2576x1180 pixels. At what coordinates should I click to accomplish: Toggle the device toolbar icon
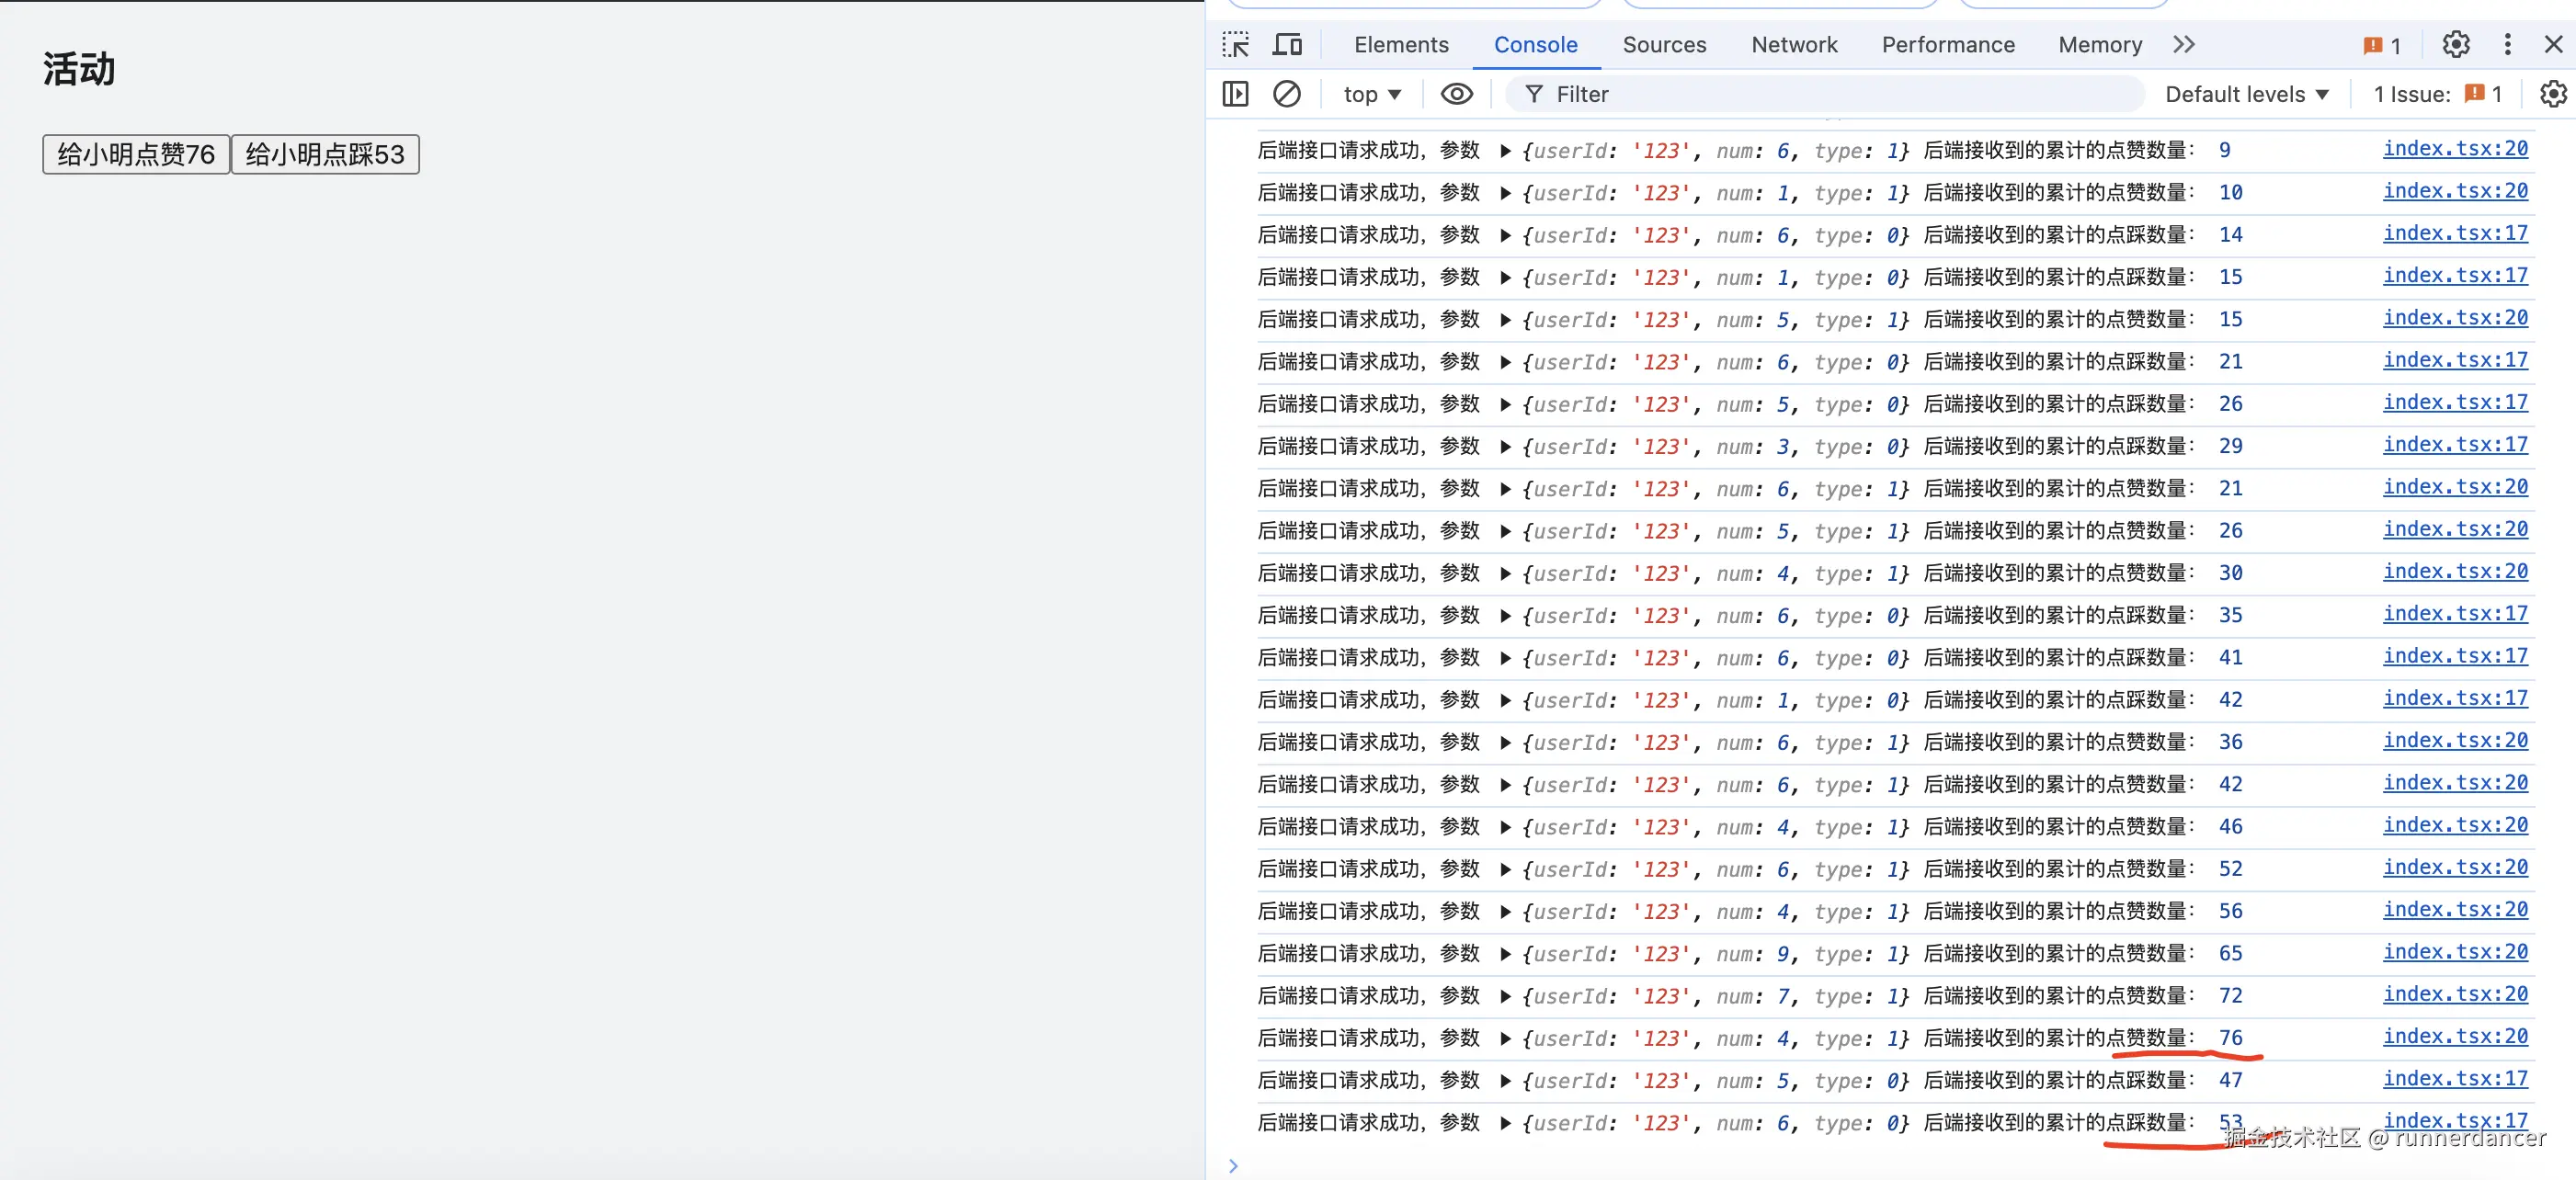[1287, 45]
